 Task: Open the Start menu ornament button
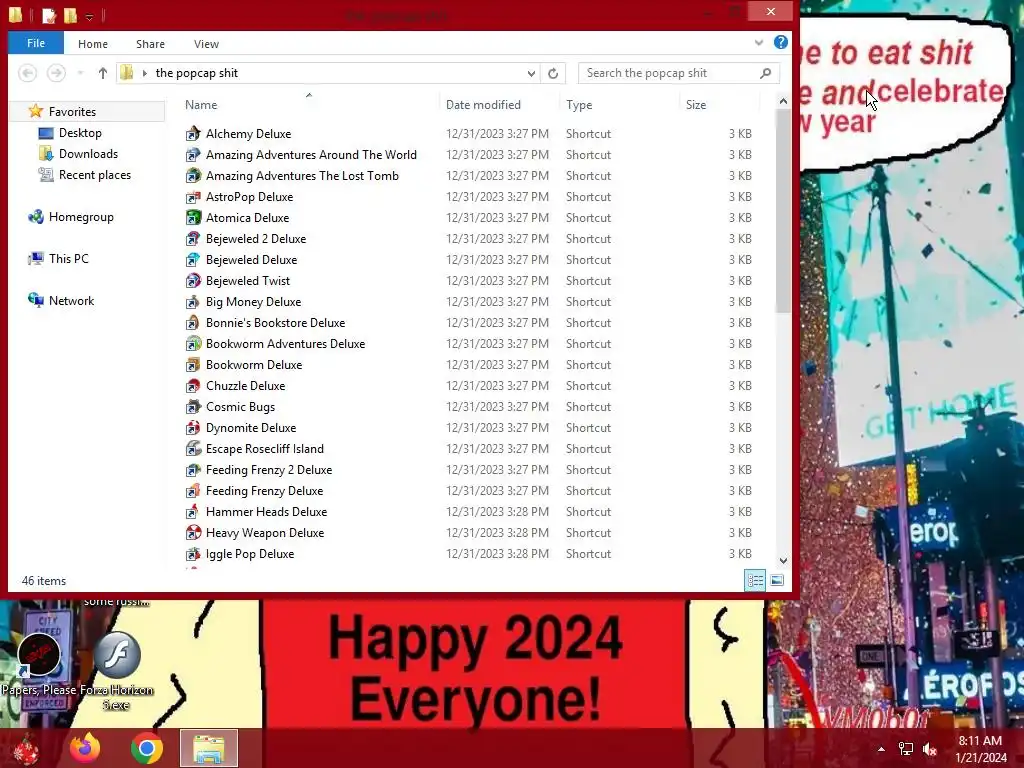(x=26, y=748)
